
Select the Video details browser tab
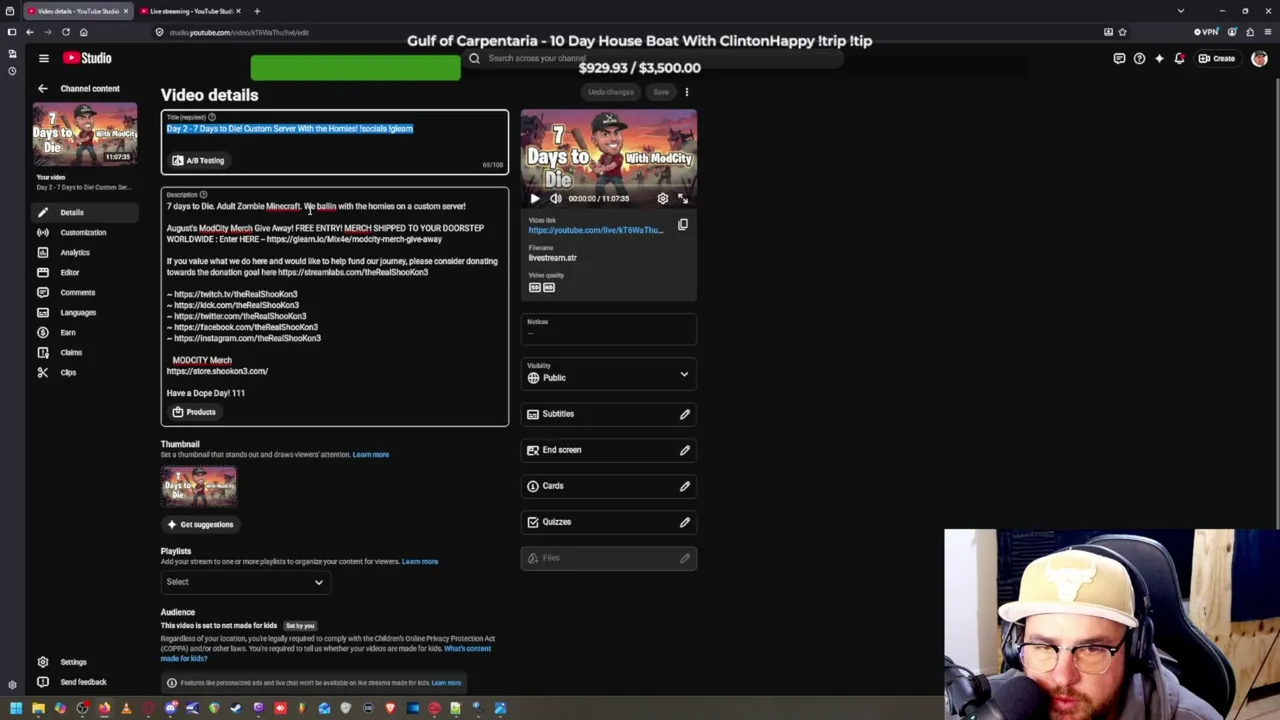[x=78, y=11]
